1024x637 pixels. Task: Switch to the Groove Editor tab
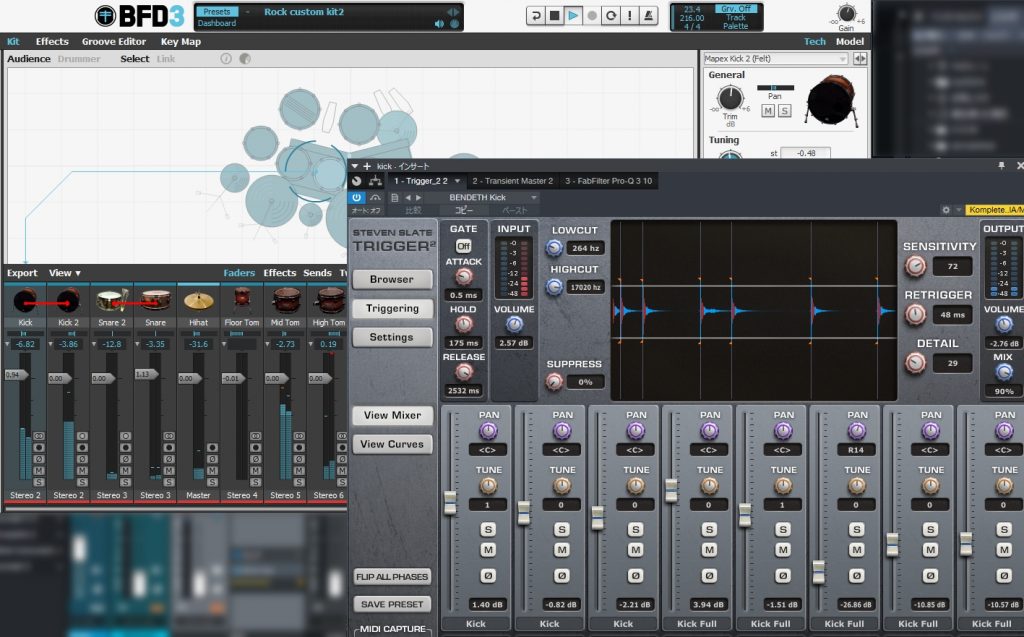tap(113, 42)
